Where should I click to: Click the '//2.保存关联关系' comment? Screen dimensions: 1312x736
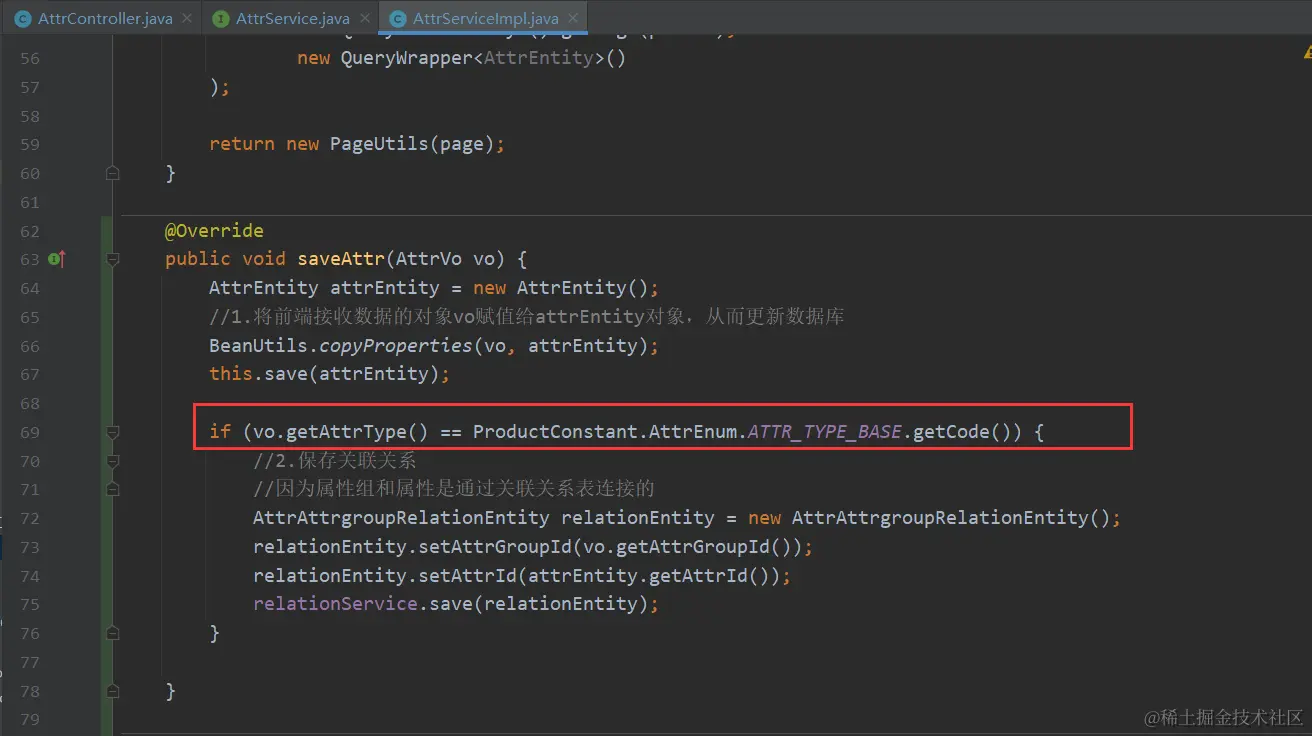click(x=334, y=461)
